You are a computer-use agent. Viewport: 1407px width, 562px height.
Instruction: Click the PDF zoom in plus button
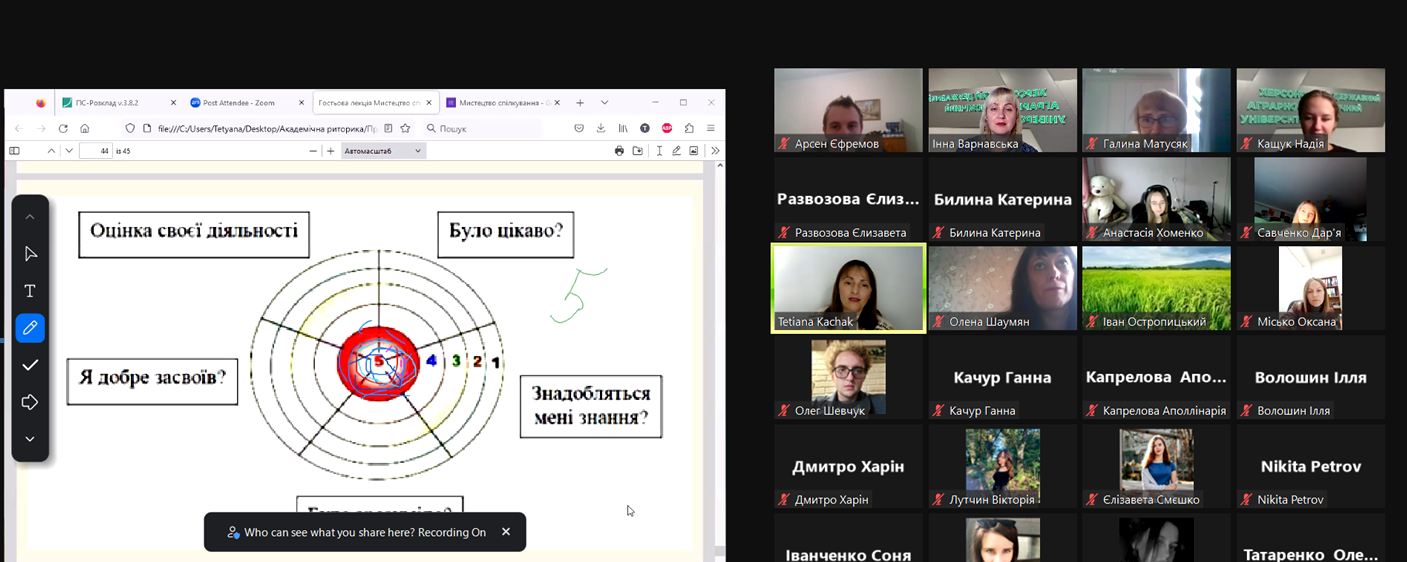pyautogui.click(x=331, y=151)
